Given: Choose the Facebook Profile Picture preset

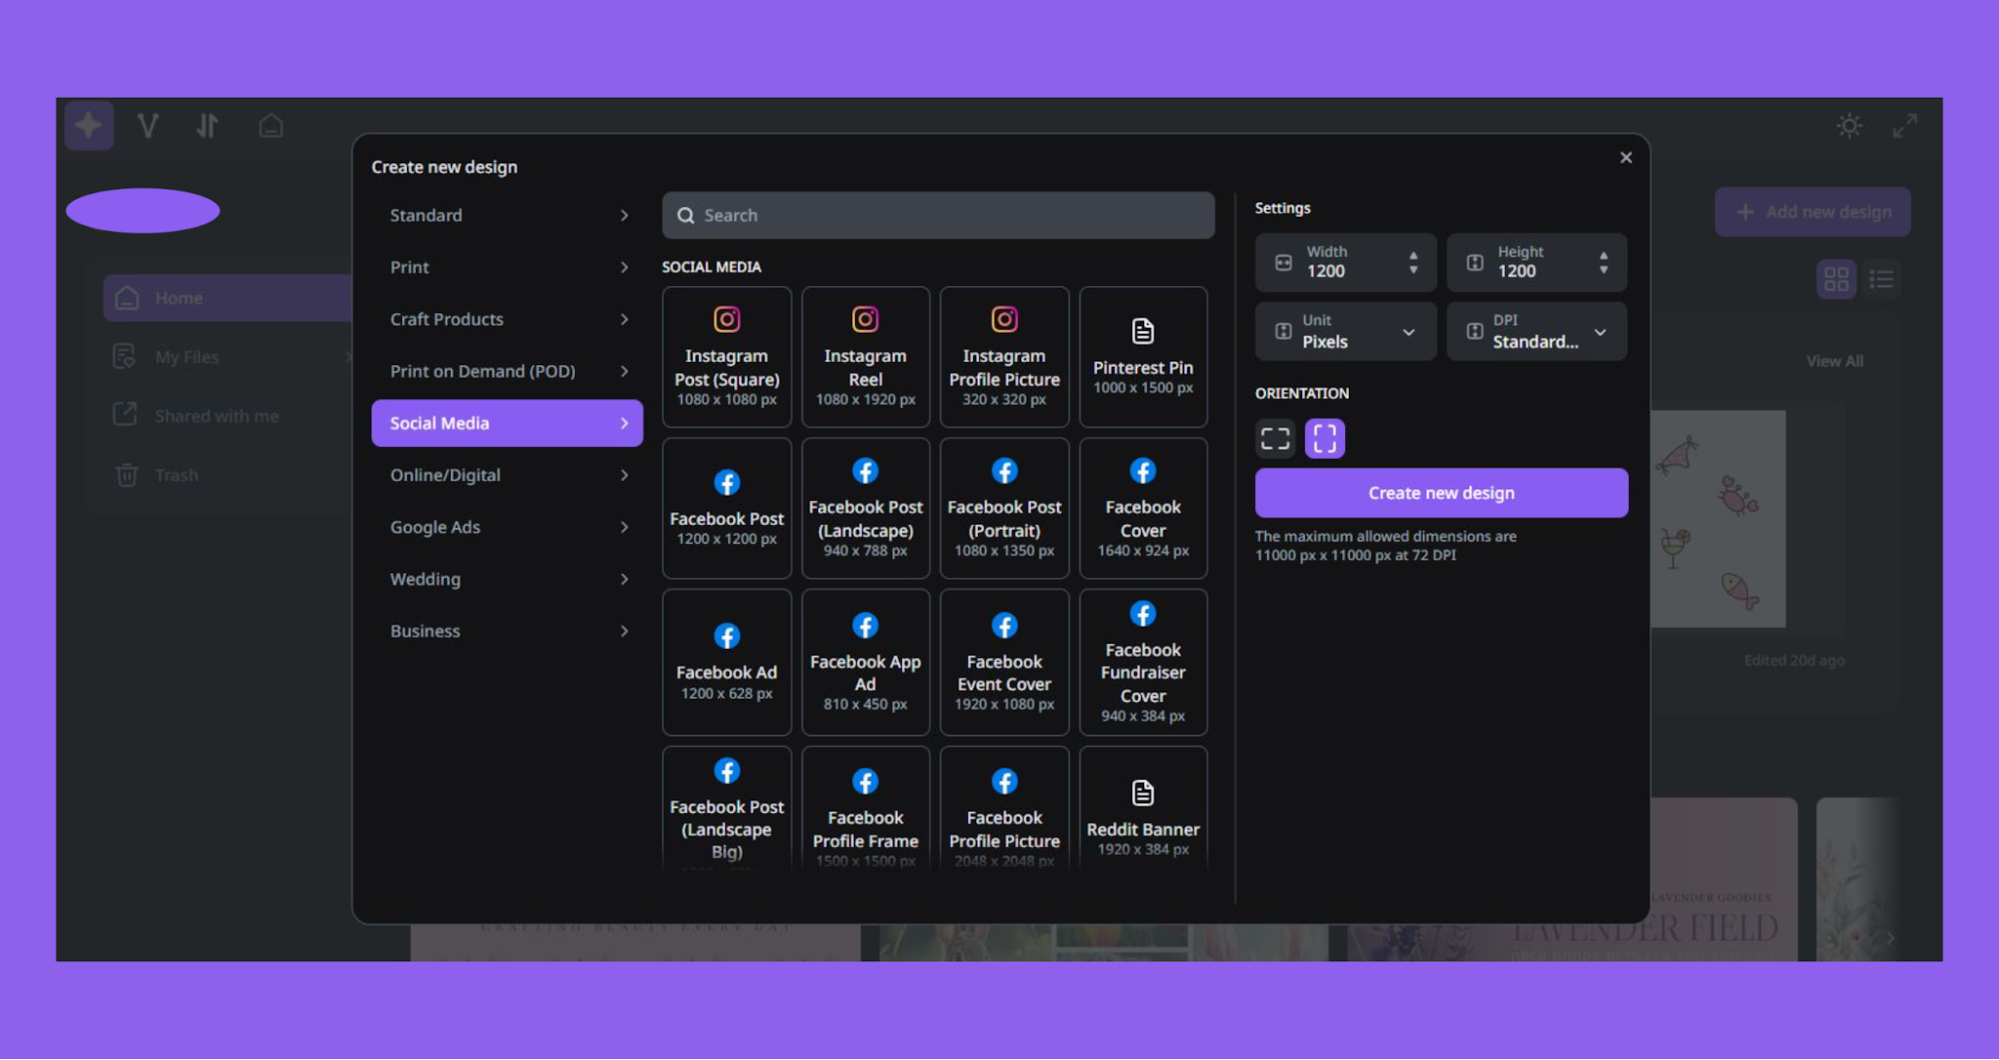Looking at the screenshot, I should point(1004,808).
